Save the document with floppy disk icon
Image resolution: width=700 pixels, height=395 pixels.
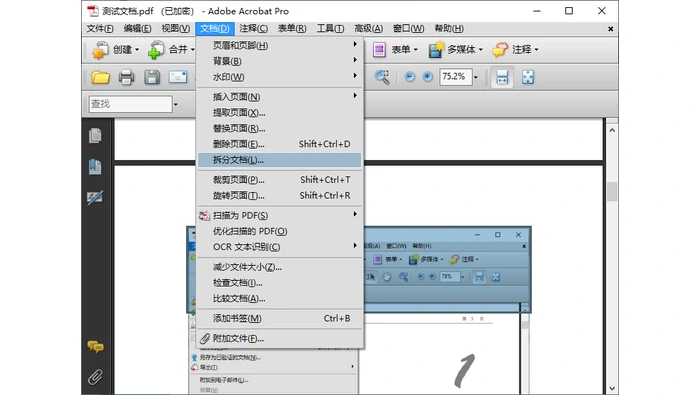pos(152,77)
